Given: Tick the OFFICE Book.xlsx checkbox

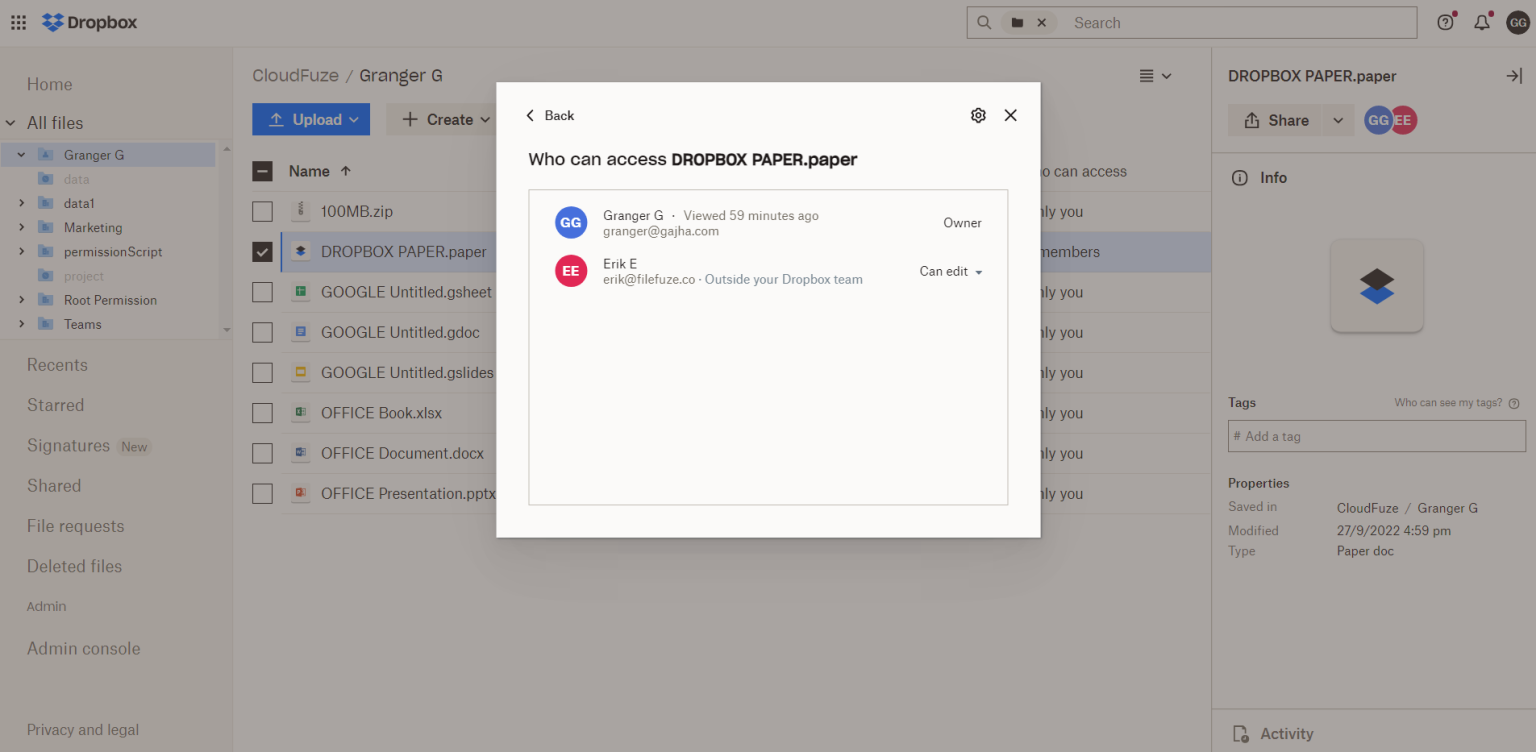Looking at the screenshot, I should tap(262, 413).
